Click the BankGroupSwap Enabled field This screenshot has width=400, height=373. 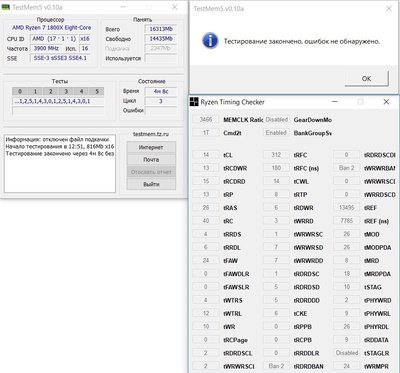coord(276,133)
